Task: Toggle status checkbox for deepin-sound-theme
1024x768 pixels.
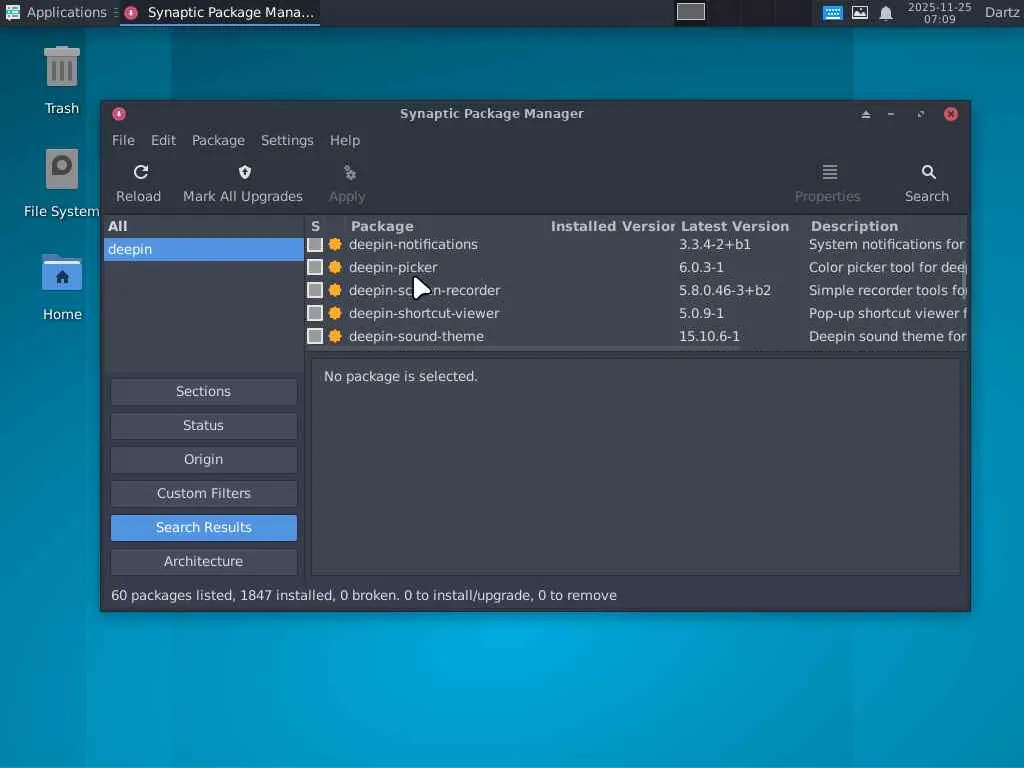Action: 315,336
